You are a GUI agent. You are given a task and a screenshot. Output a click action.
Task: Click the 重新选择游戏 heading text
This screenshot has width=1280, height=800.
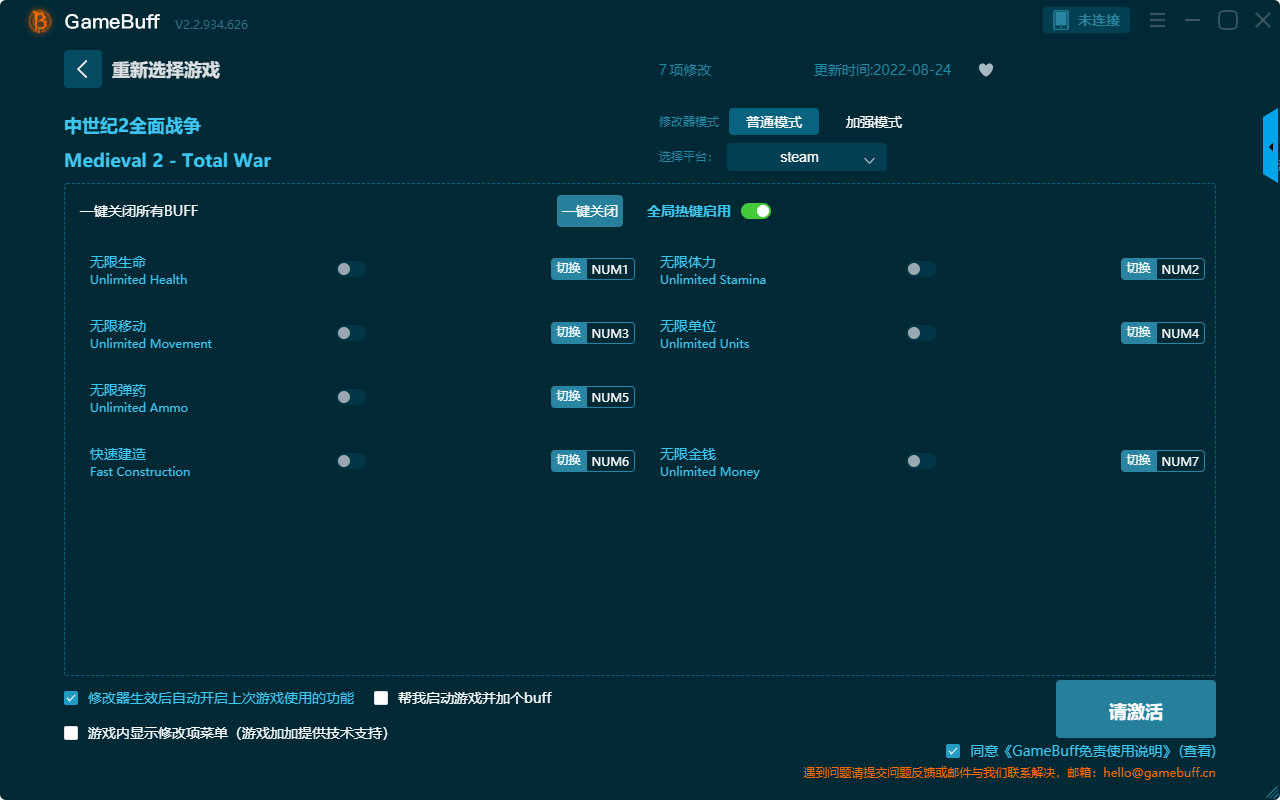tap(166, 70)
